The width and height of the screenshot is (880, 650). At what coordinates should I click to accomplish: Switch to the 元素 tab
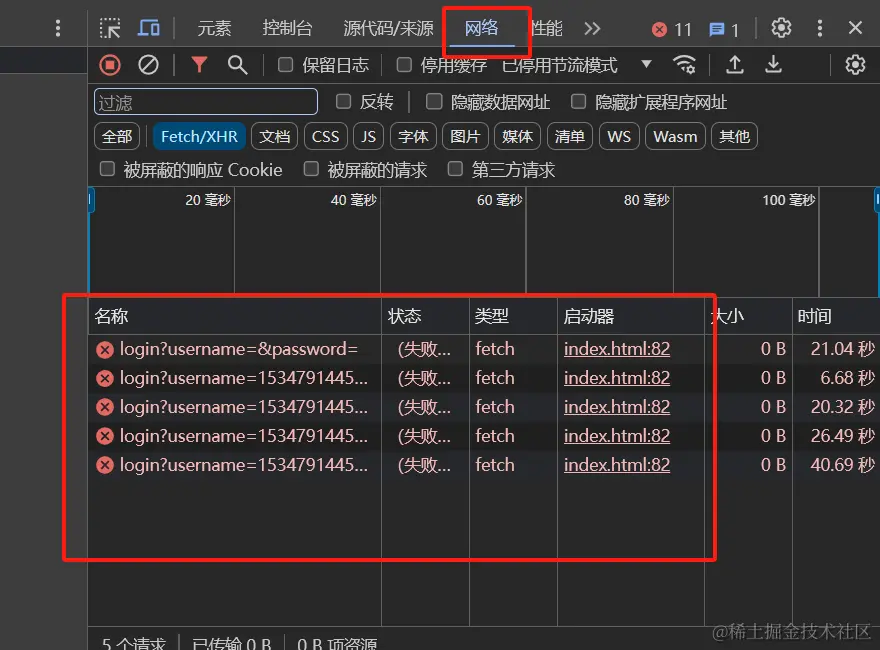pyautogui.click(x=214, y=28)
